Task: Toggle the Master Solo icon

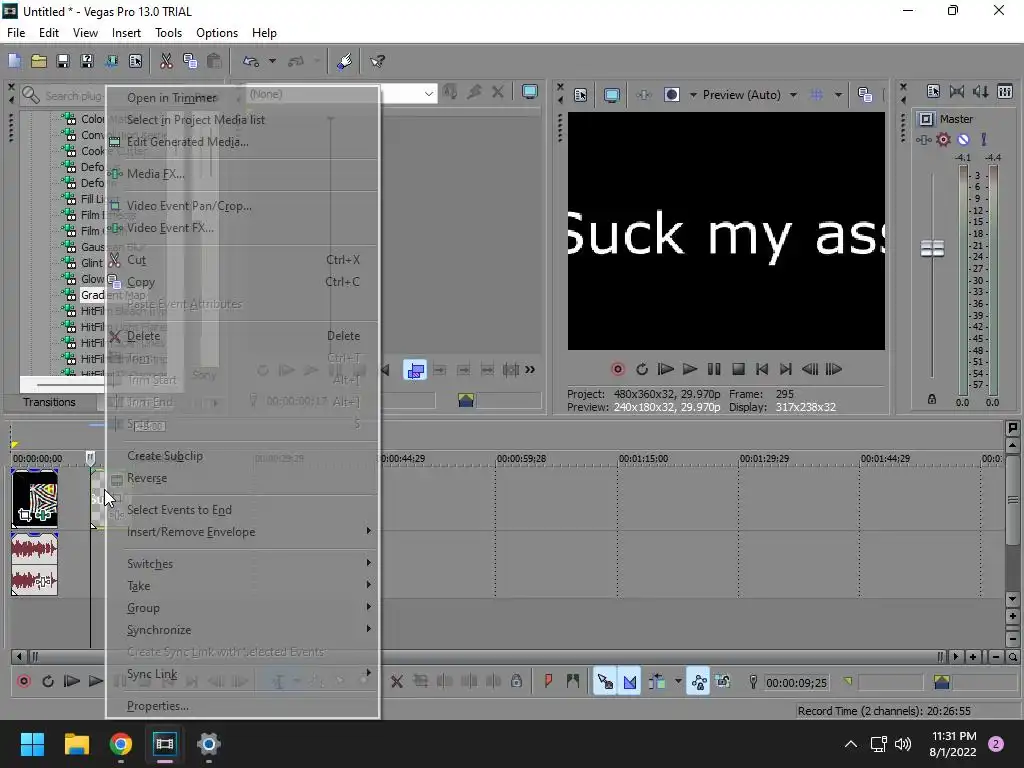Action: 984,140
